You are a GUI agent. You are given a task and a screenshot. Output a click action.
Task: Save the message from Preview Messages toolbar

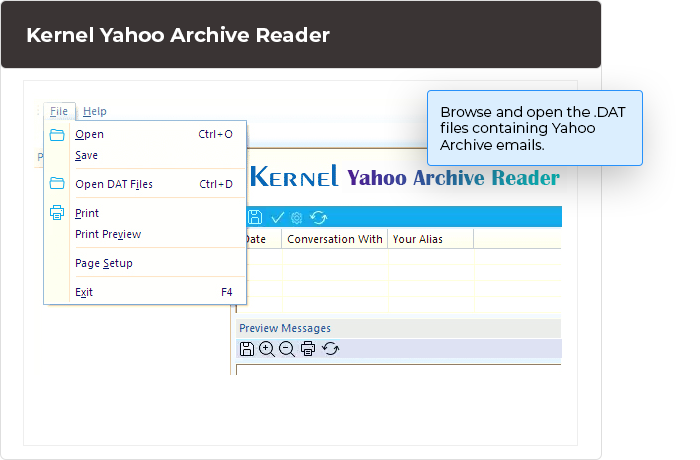(x=246, y=349)
